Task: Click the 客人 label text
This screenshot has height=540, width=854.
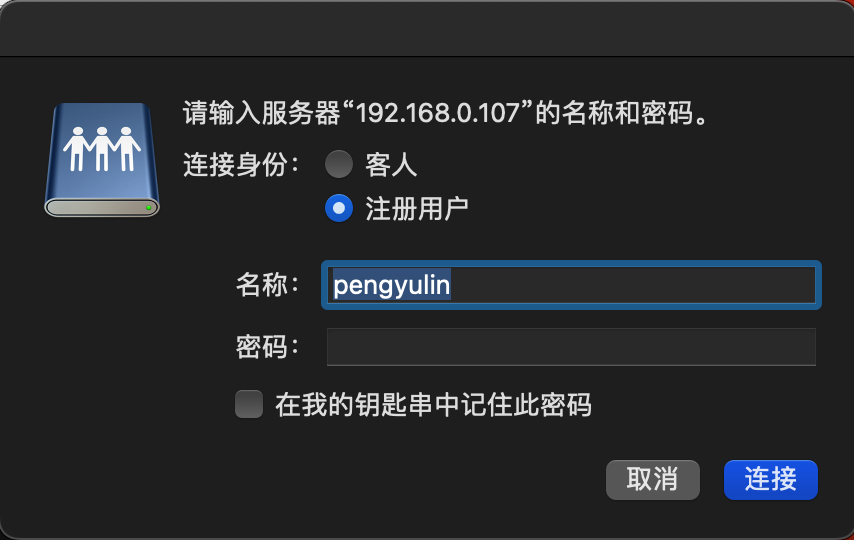Action: click(x=391, y=164)
